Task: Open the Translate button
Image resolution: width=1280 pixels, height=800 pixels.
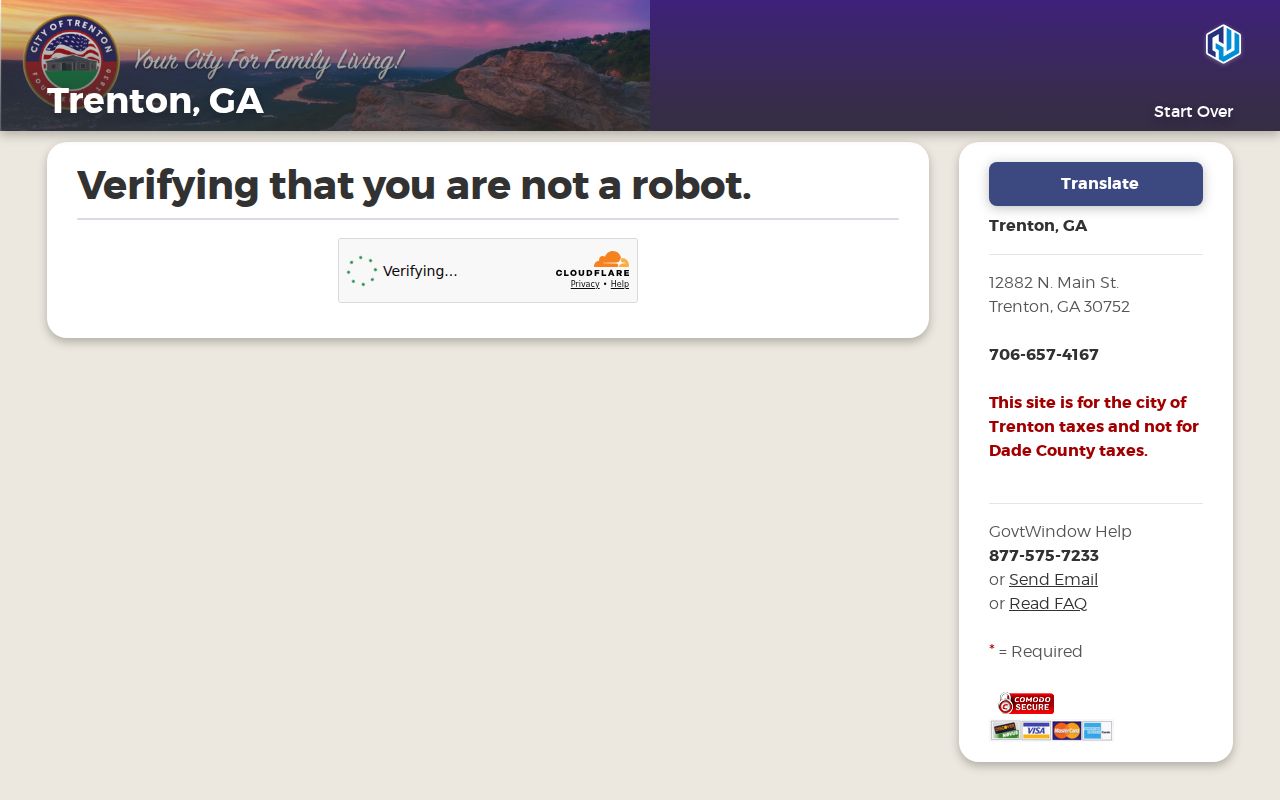Action: click(1096, 184)
